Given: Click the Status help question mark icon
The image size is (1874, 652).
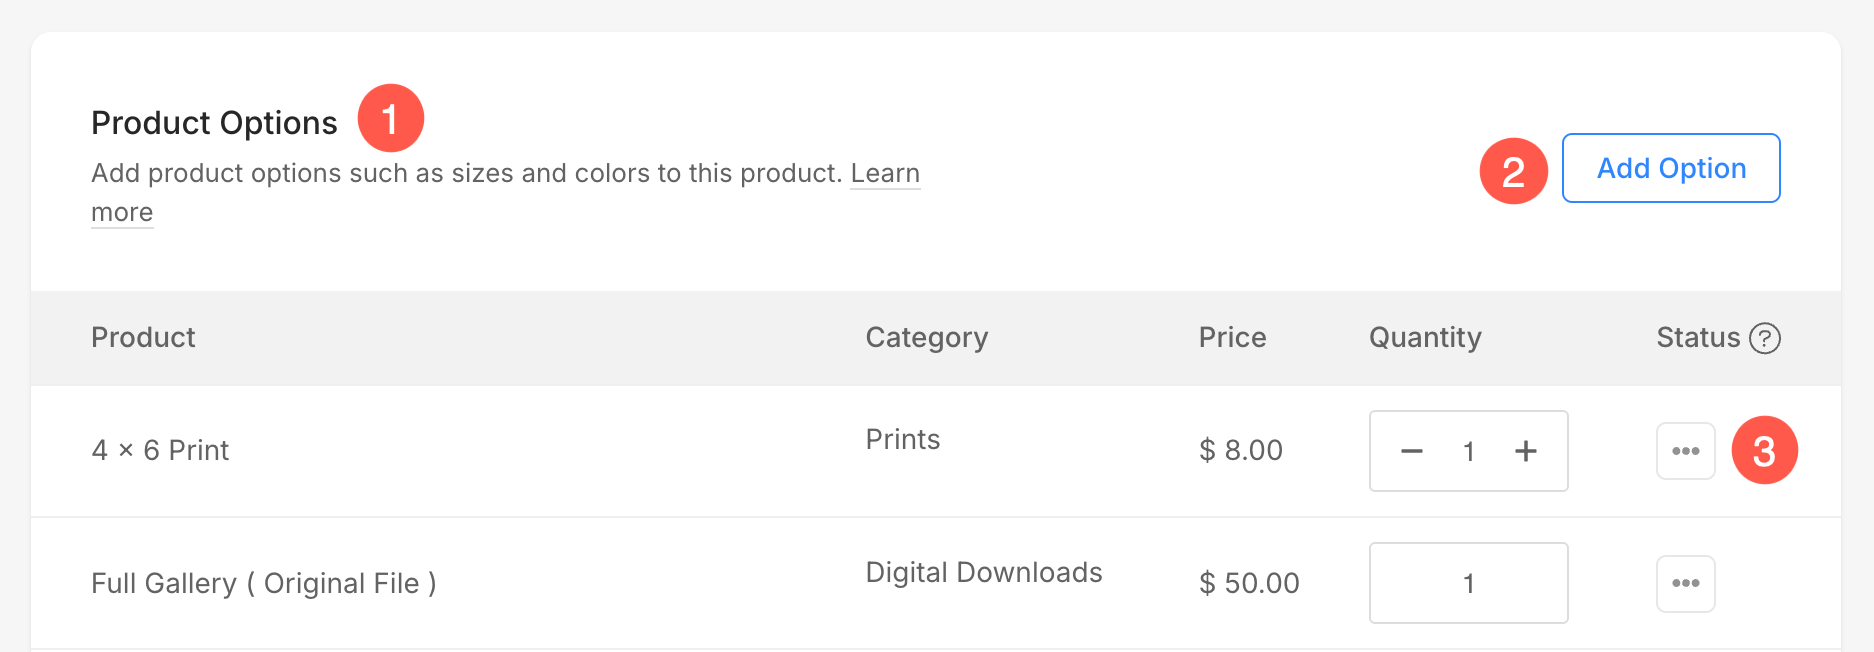Looking at the screenshot, I should 1765,338.
